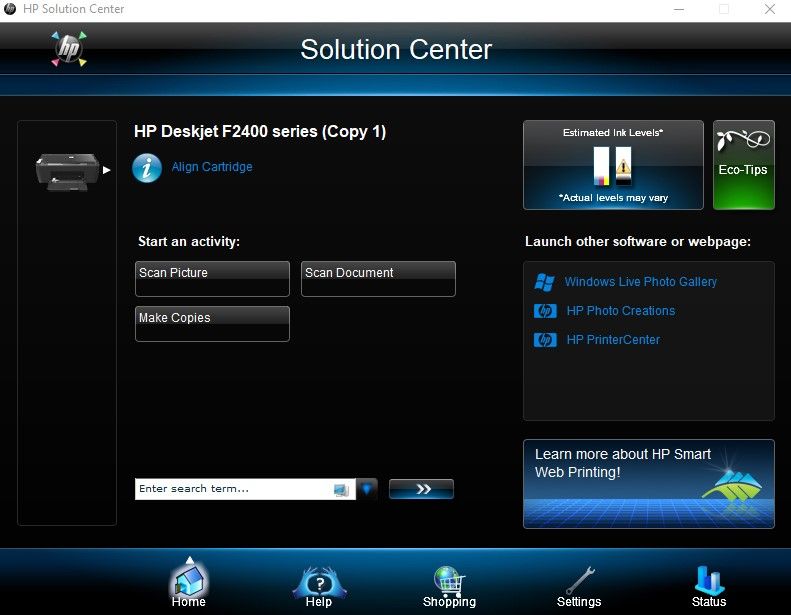Start Scan Picture activity
This screenshot has height=615, width=791.
point(212,278)
